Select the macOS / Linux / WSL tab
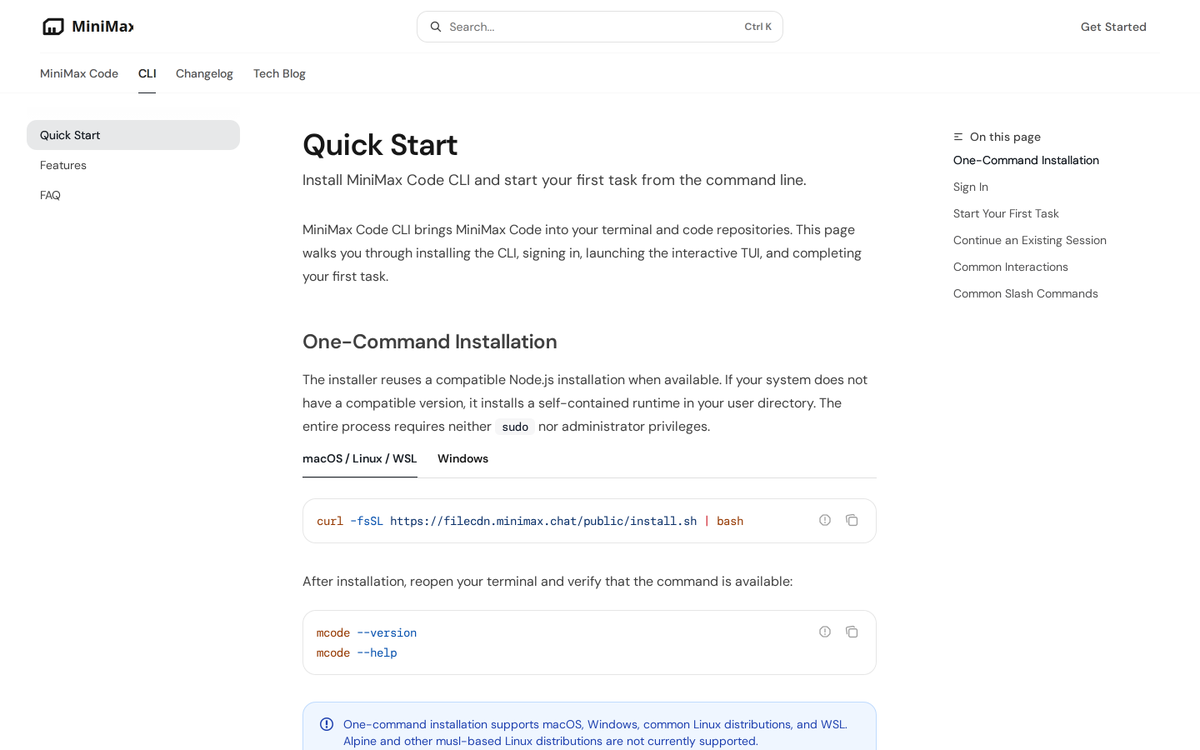This screenshot has height=750, width=1200. coord(360,459)
